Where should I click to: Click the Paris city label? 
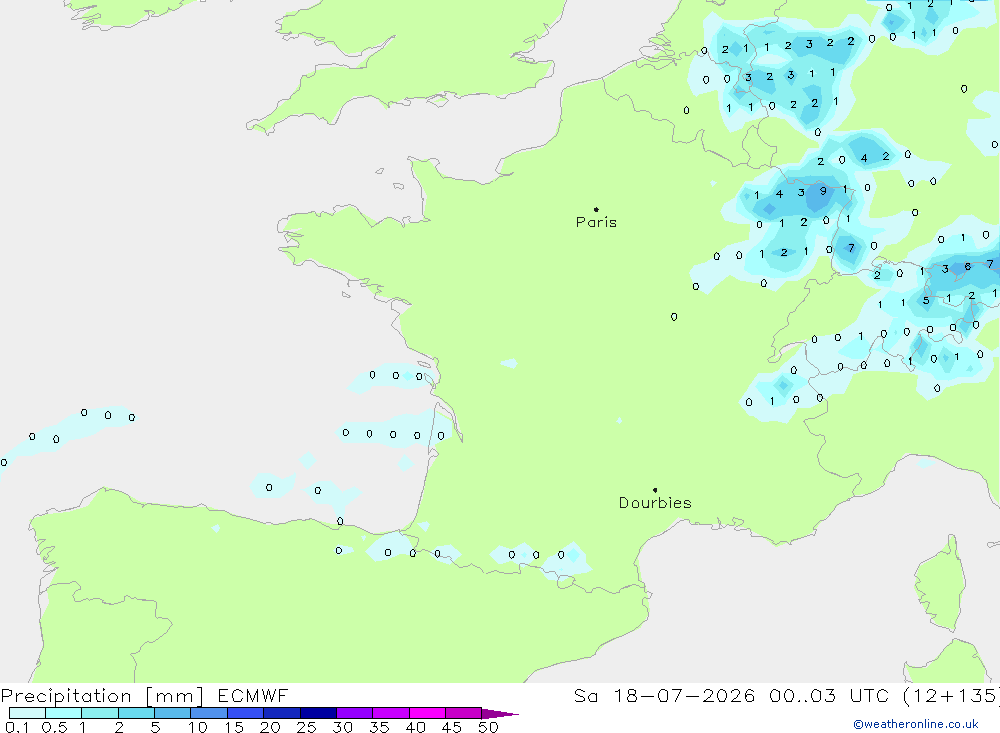[596, 222]
